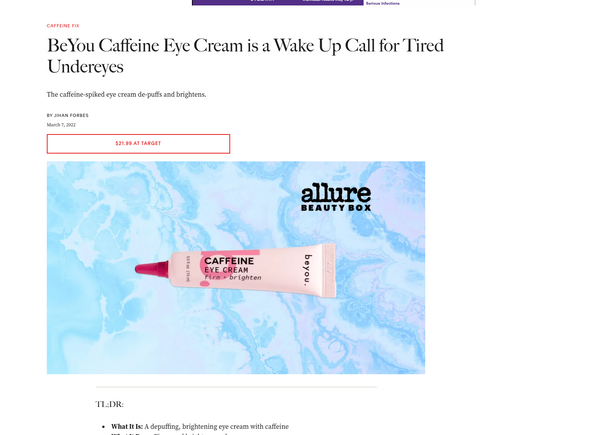
Task: Click the allure Beauty Box logo
Action: [x=336, y=197]
